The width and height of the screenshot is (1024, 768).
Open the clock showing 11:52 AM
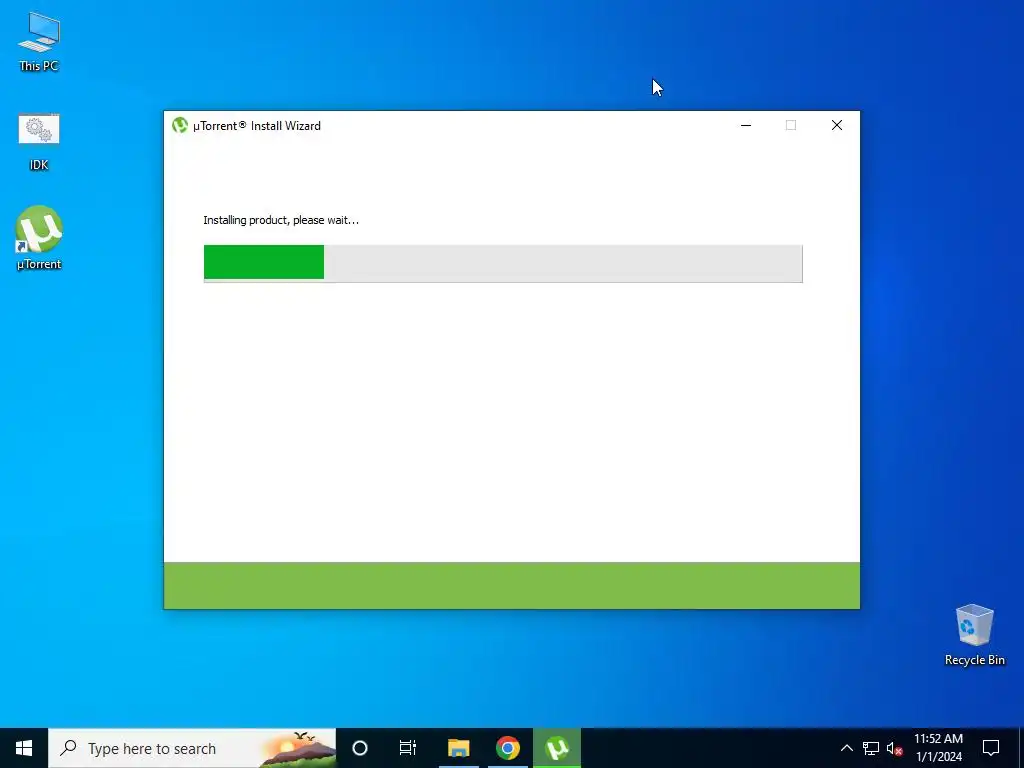pos(938,748)
